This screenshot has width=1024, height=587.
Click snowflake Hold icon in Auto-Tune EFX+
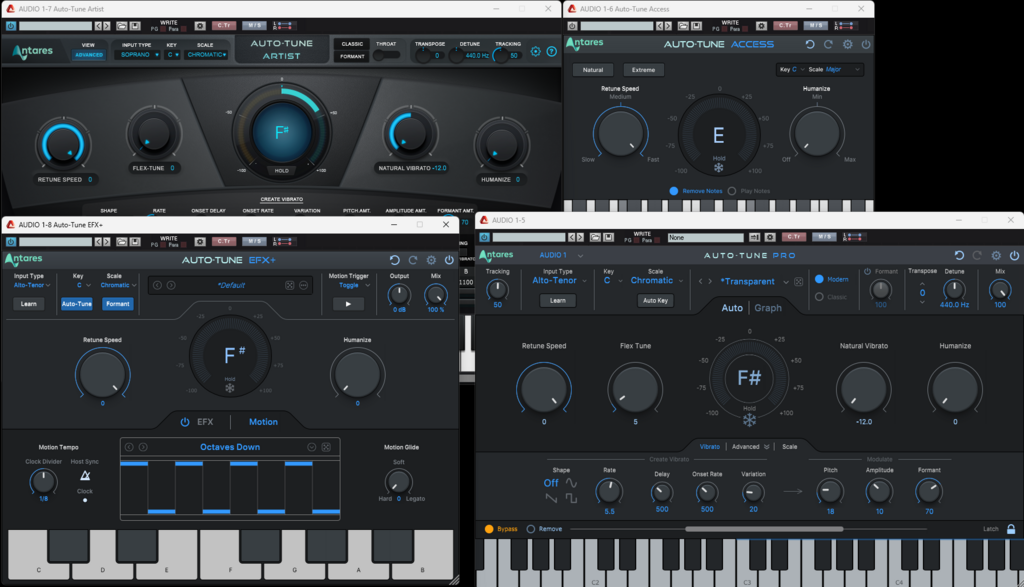230,389
